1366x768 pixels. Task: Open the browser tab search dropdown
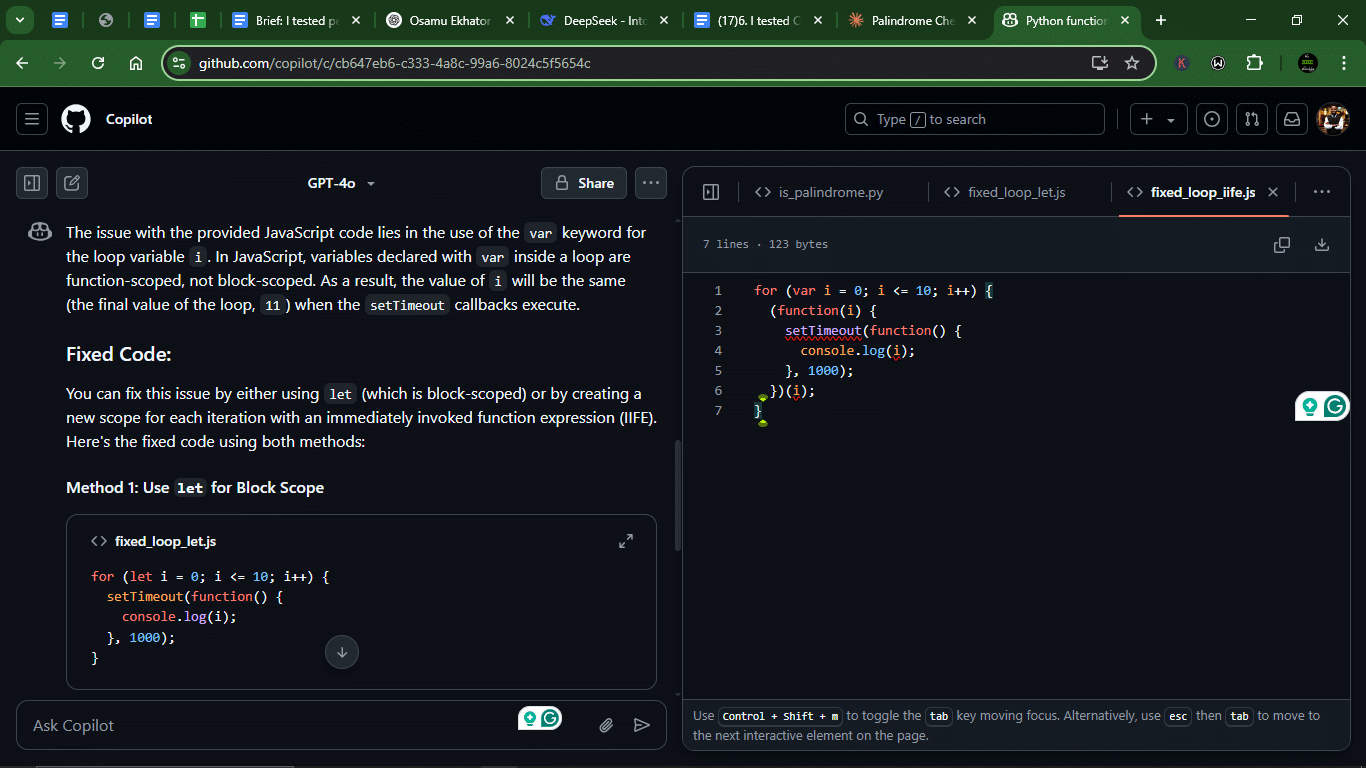coord(19,20)
